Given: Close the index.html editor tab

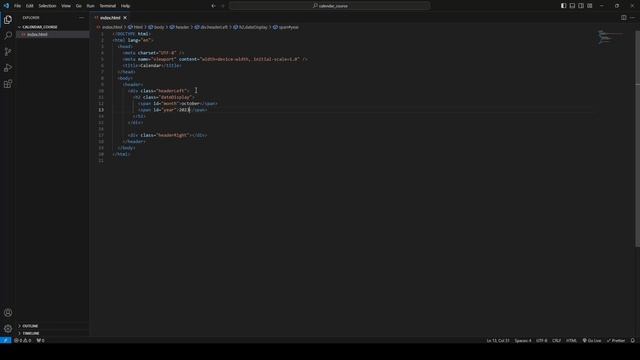Looking at the screenshot, I should tap(125, 18).
